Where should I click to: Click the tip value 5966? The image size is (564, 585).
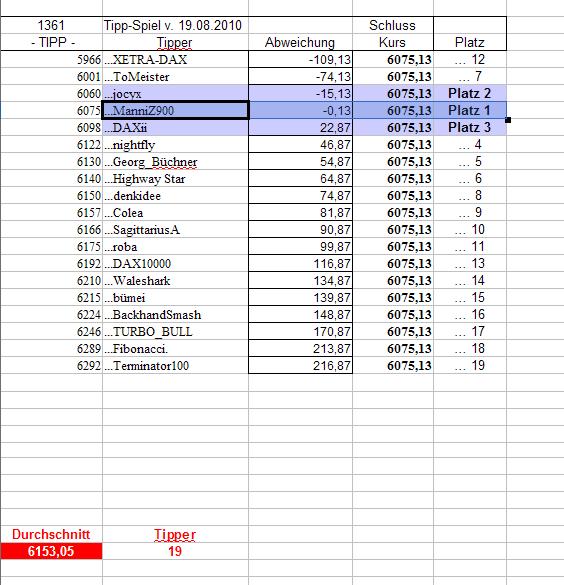click(x=51, y=59)
